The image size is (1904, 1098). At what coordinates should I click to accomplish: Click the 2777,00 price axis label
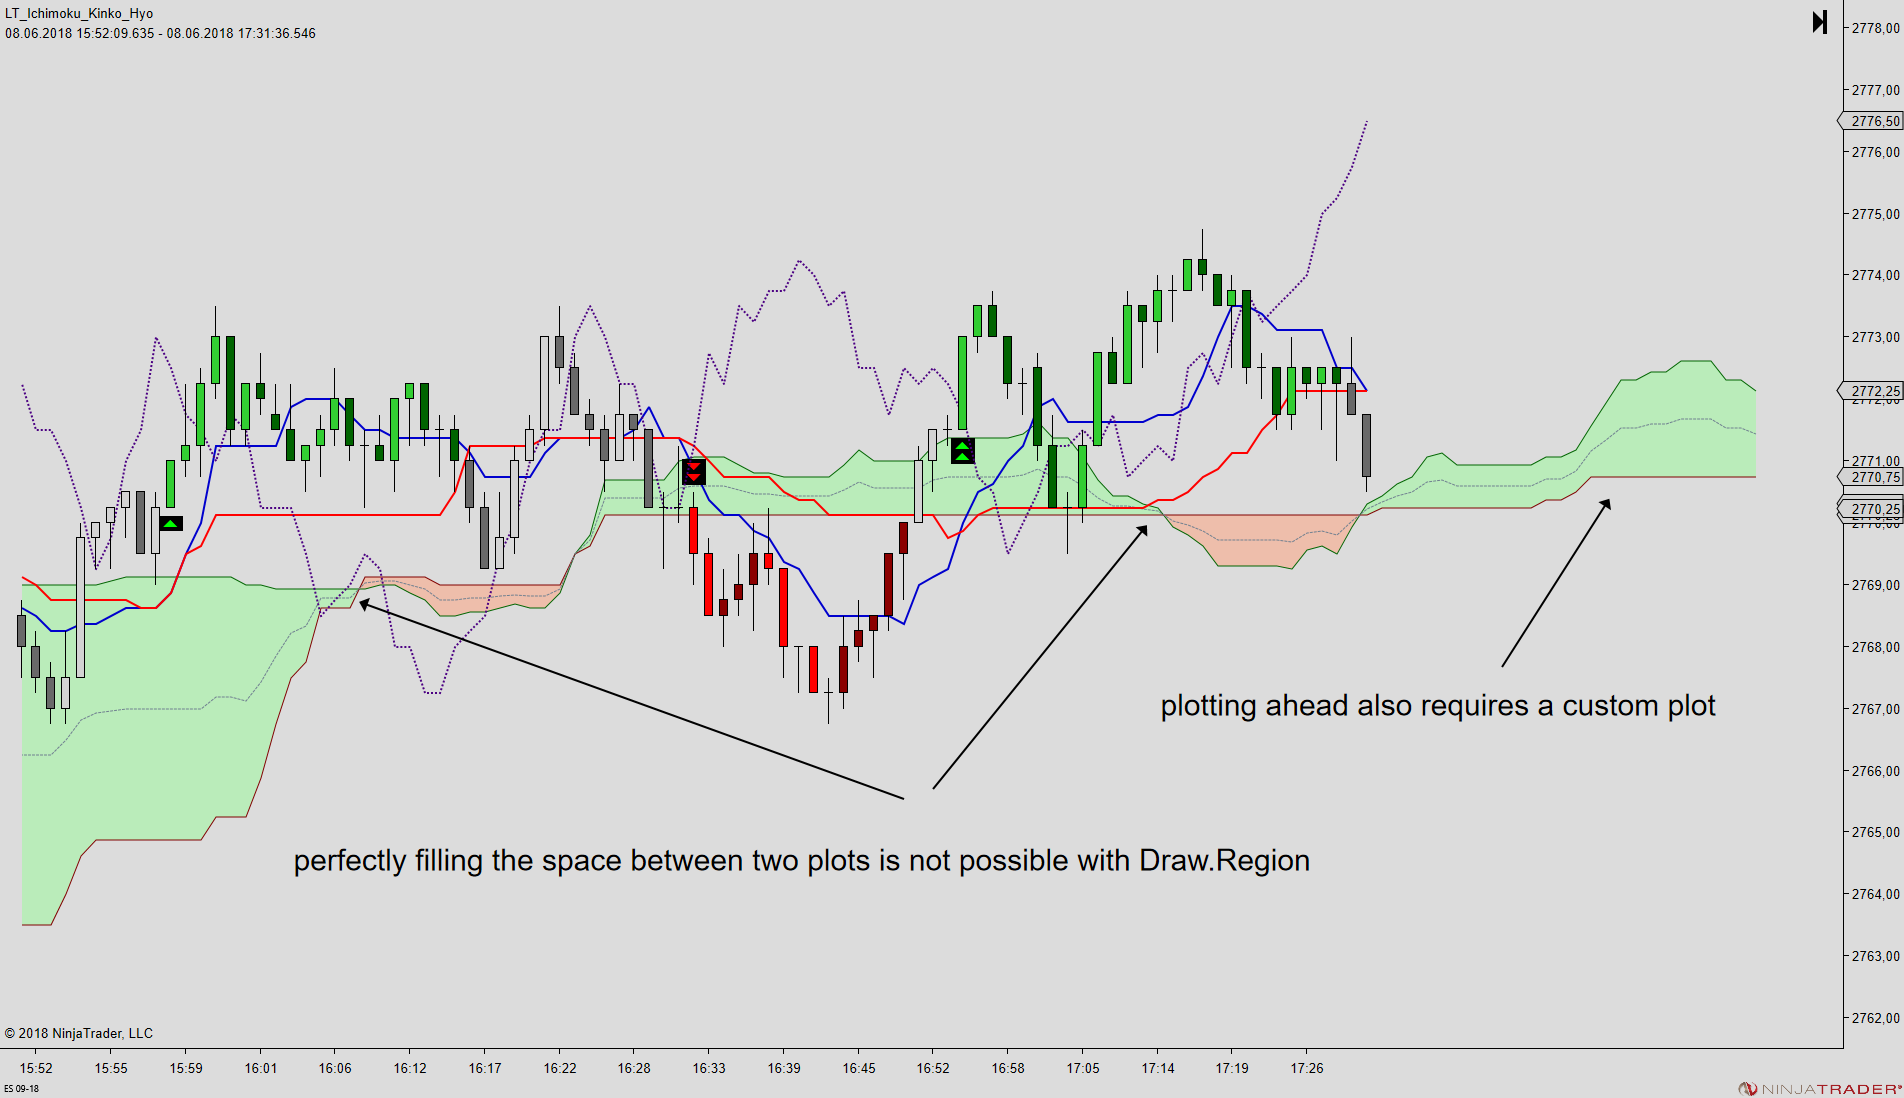point(1875,90)
